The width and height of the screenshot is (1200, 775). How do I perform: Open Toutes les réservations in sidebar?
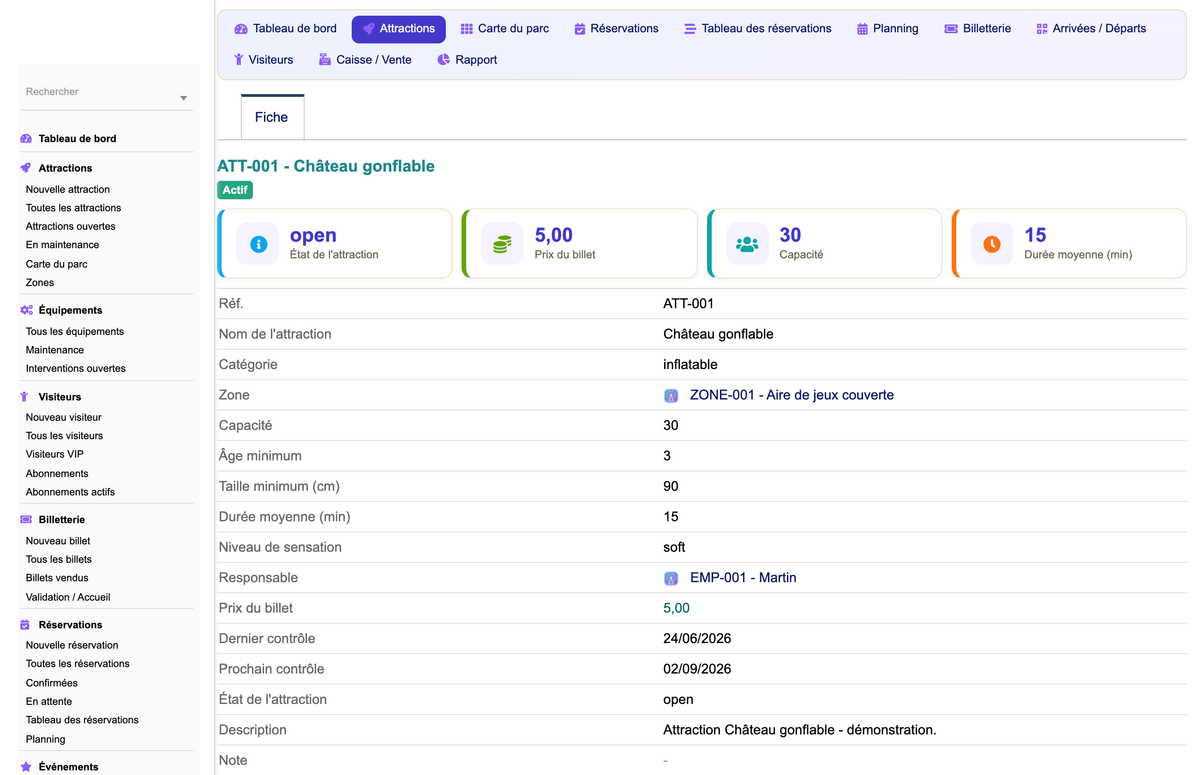pyautogui.click(x=78, y=664)
